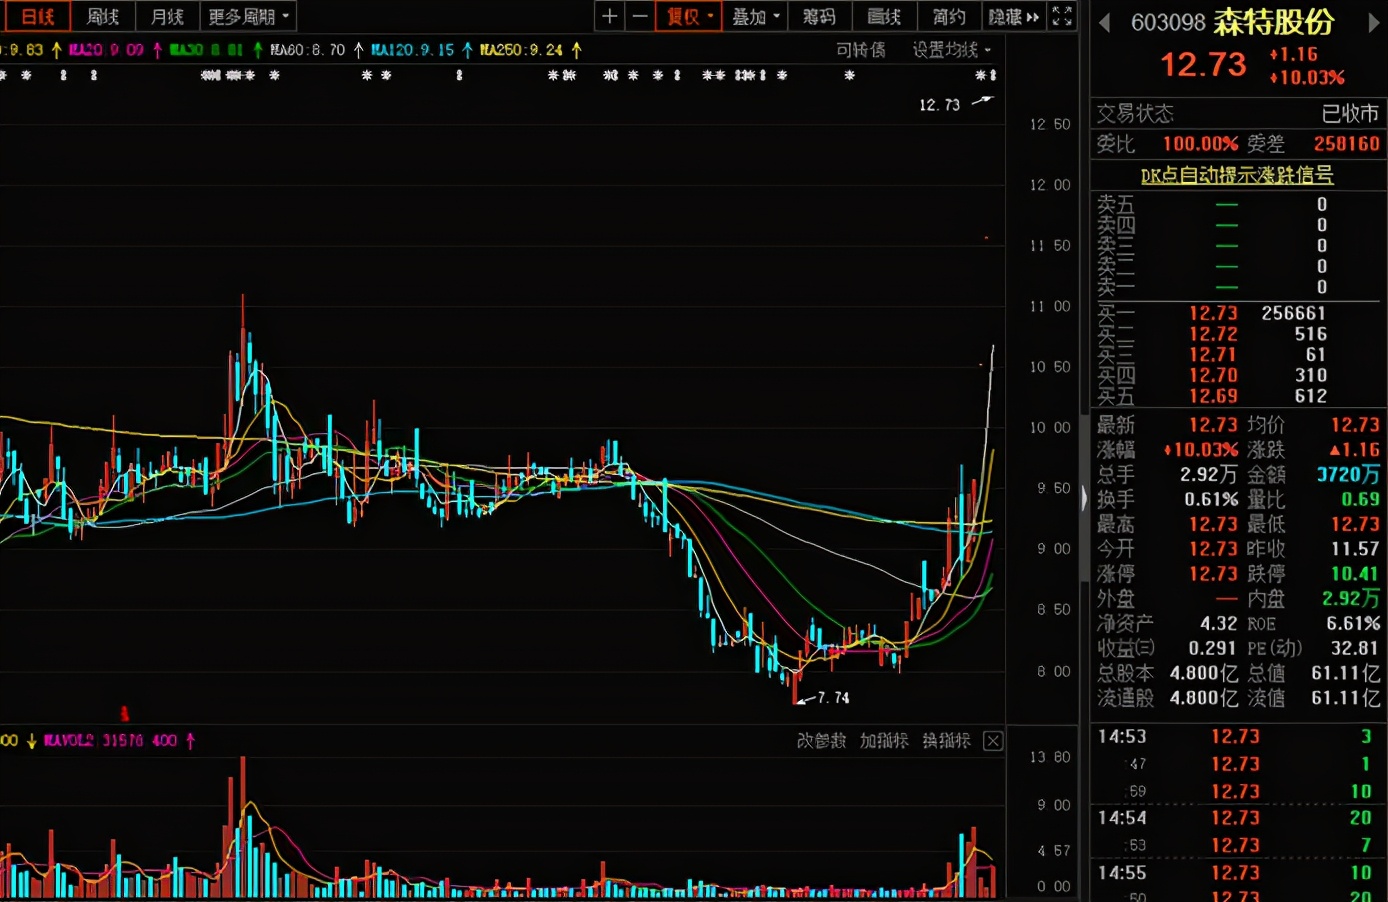Click the red event marker below the chart
The image size is (1388, 902).
[x=125, y=714]
